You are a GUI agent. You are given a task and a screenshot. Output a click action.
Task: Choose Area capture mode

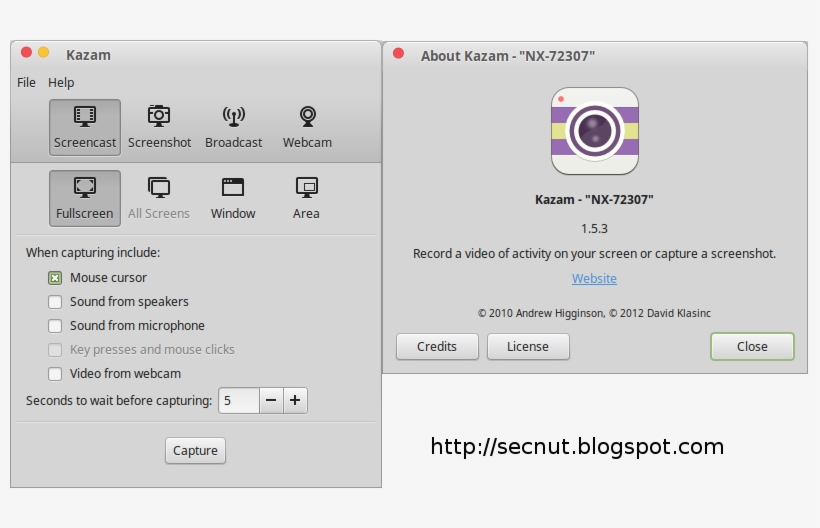pyautogui.click(x=306, y=198)
